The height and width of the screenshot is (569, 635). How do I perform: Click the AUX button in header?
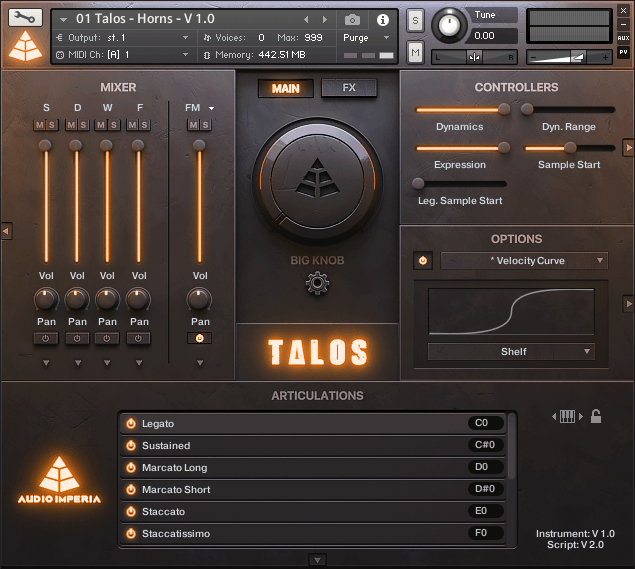pyautogui.click(x=623, y=38)
